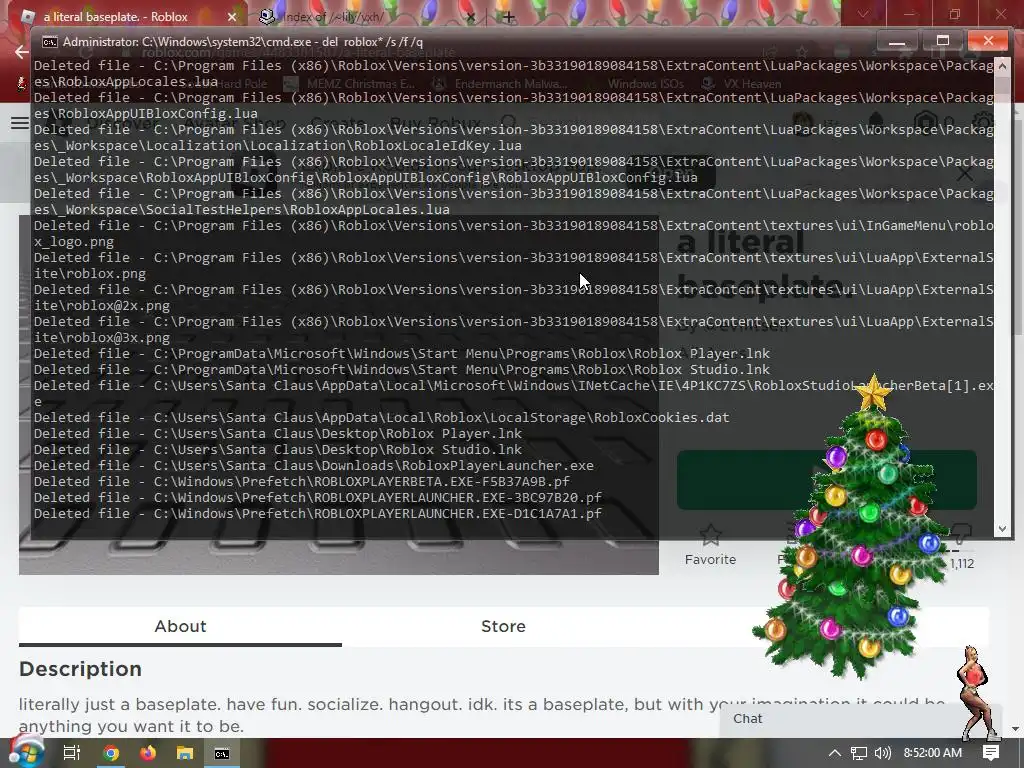
Task: Open the Action Center notifications icon
Action: coord(991,753)
